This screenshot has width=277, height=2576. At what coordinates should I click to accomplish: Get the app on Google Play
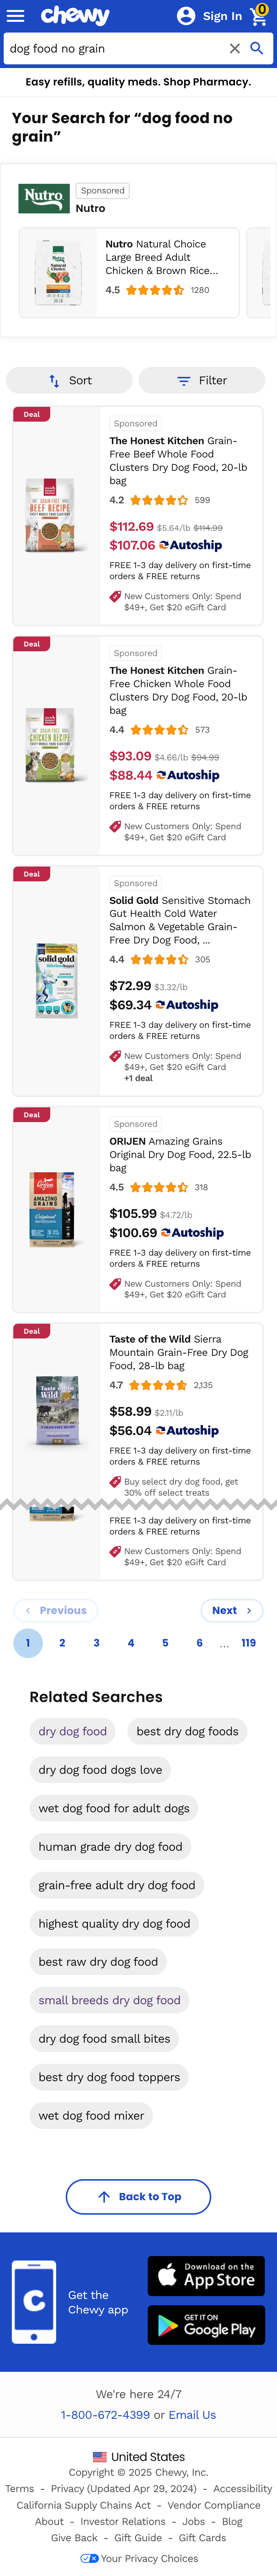coord(206,2324)
